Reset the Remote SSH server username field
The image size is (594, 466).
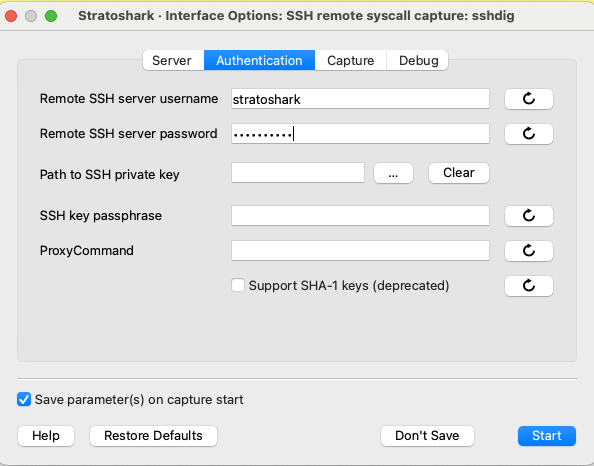[528, 99]
